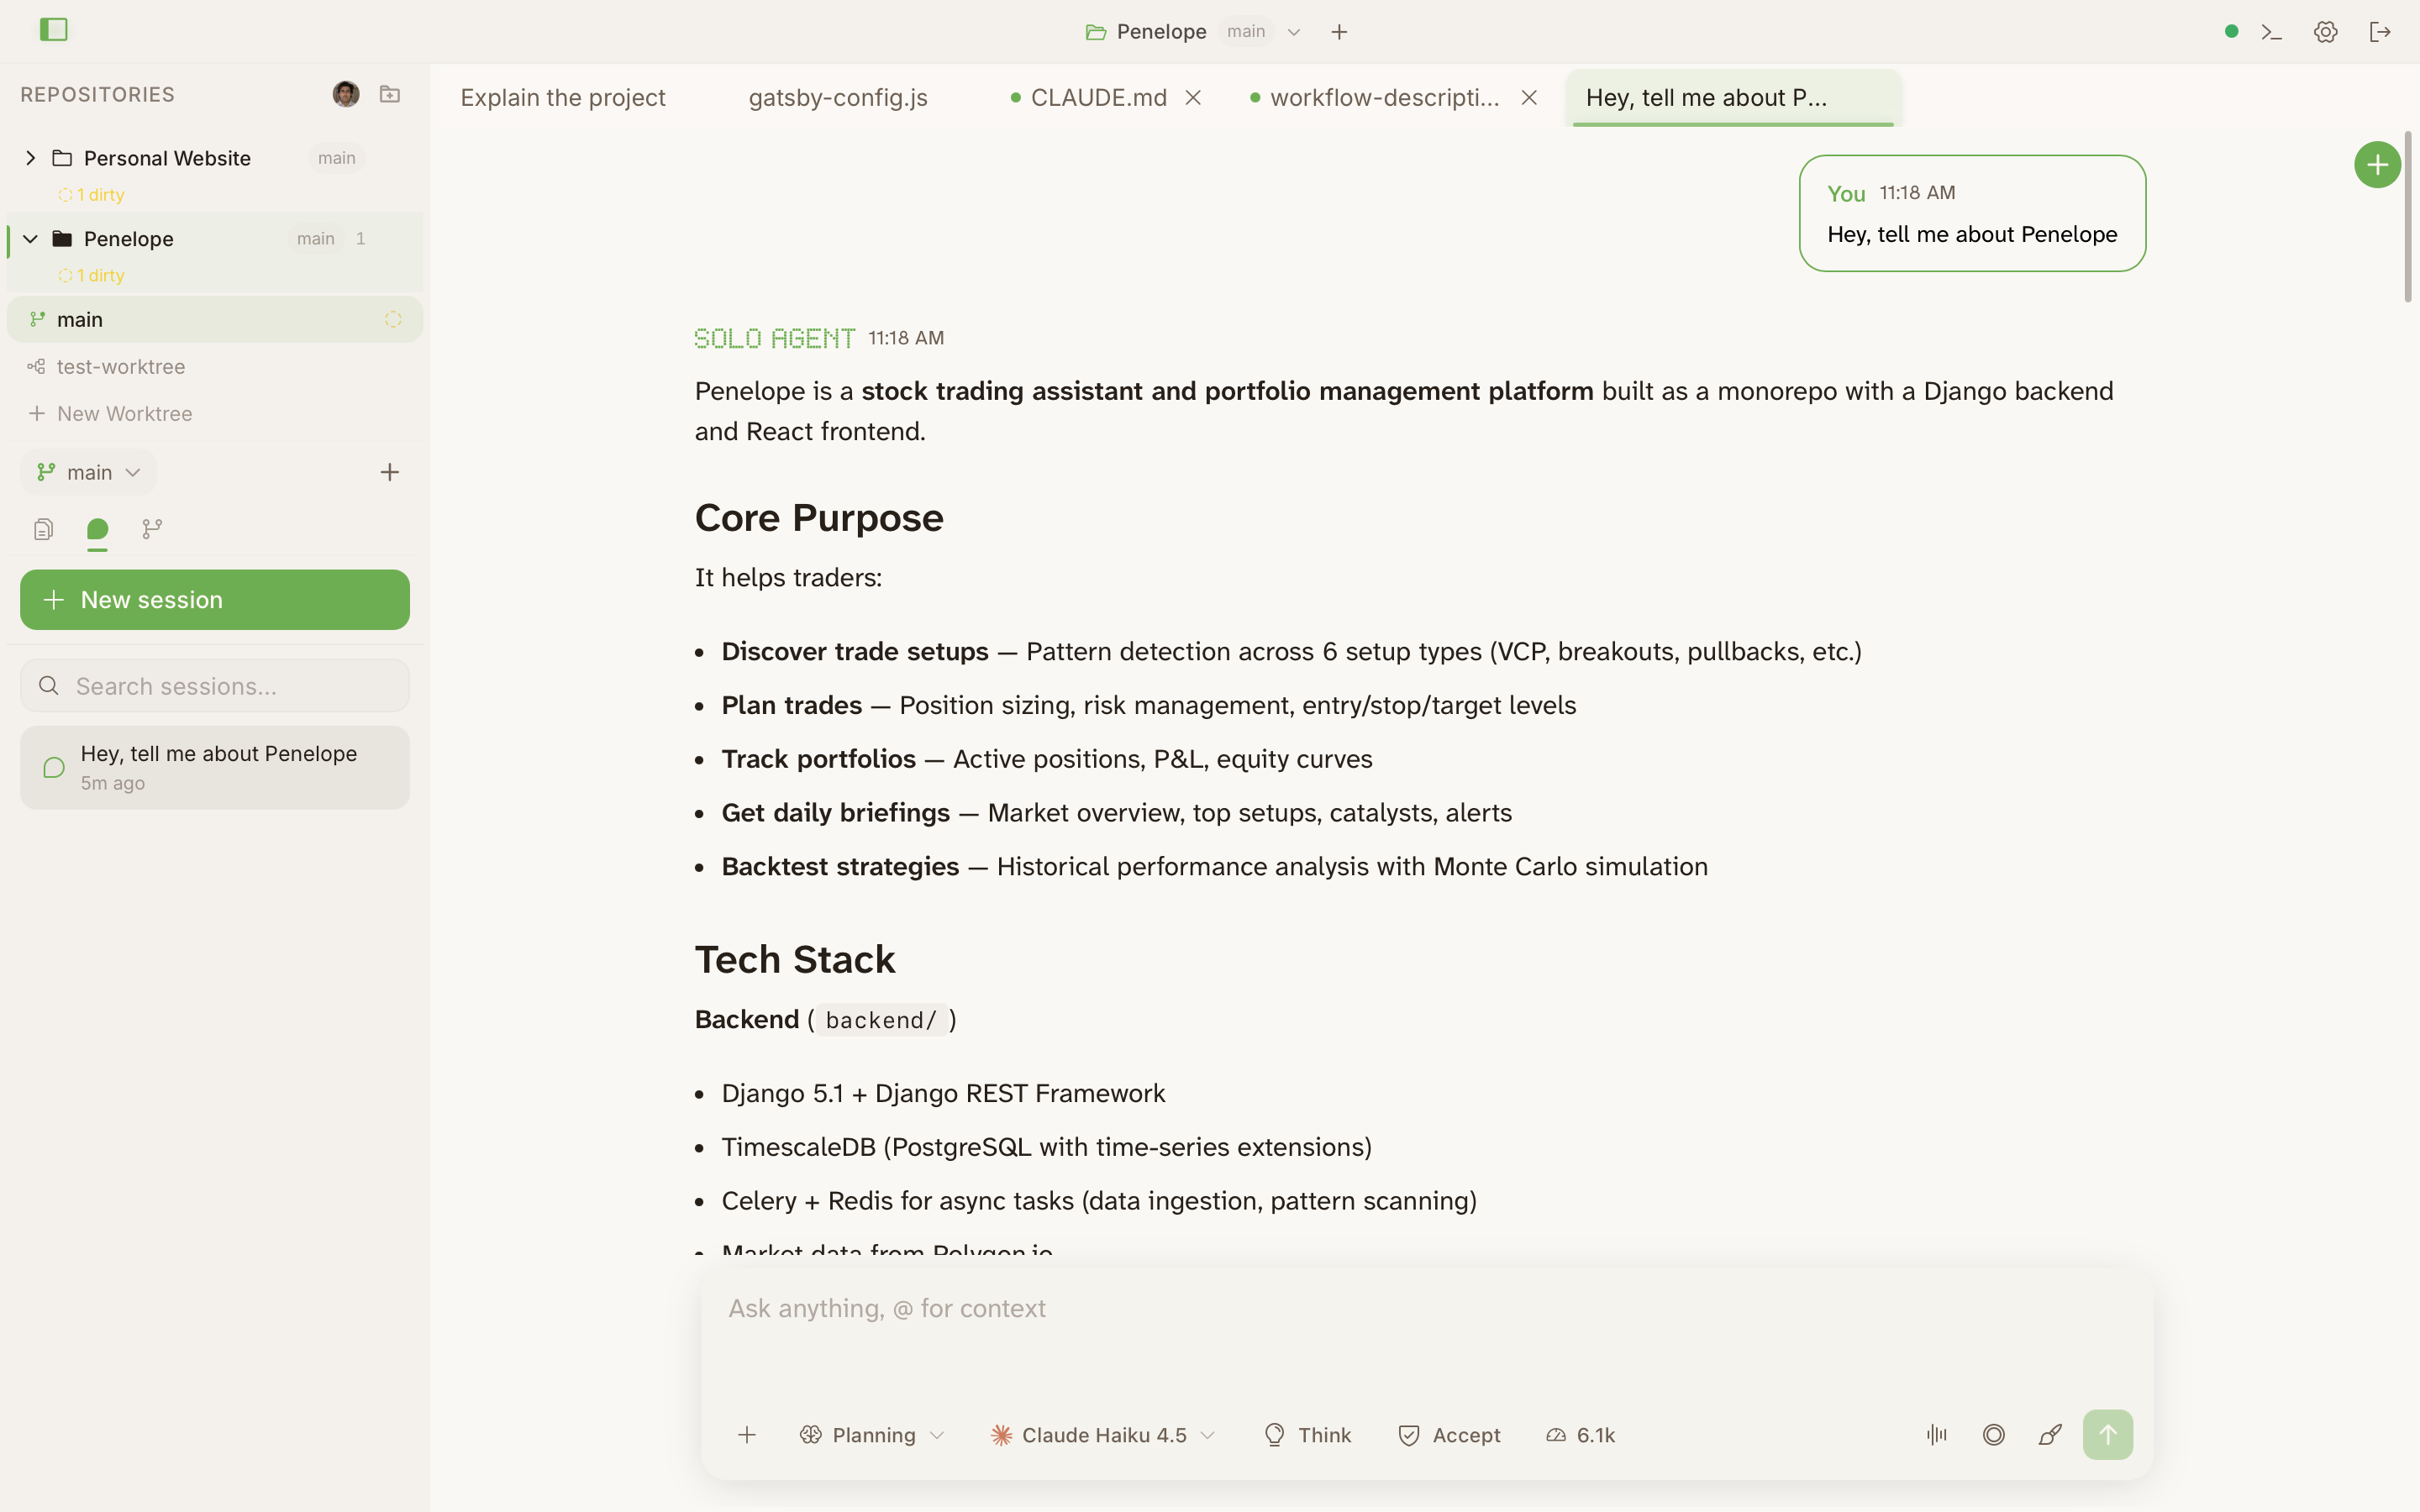Open the terminal icon in top bar

pyautogui.click(x=2271, y=32)
